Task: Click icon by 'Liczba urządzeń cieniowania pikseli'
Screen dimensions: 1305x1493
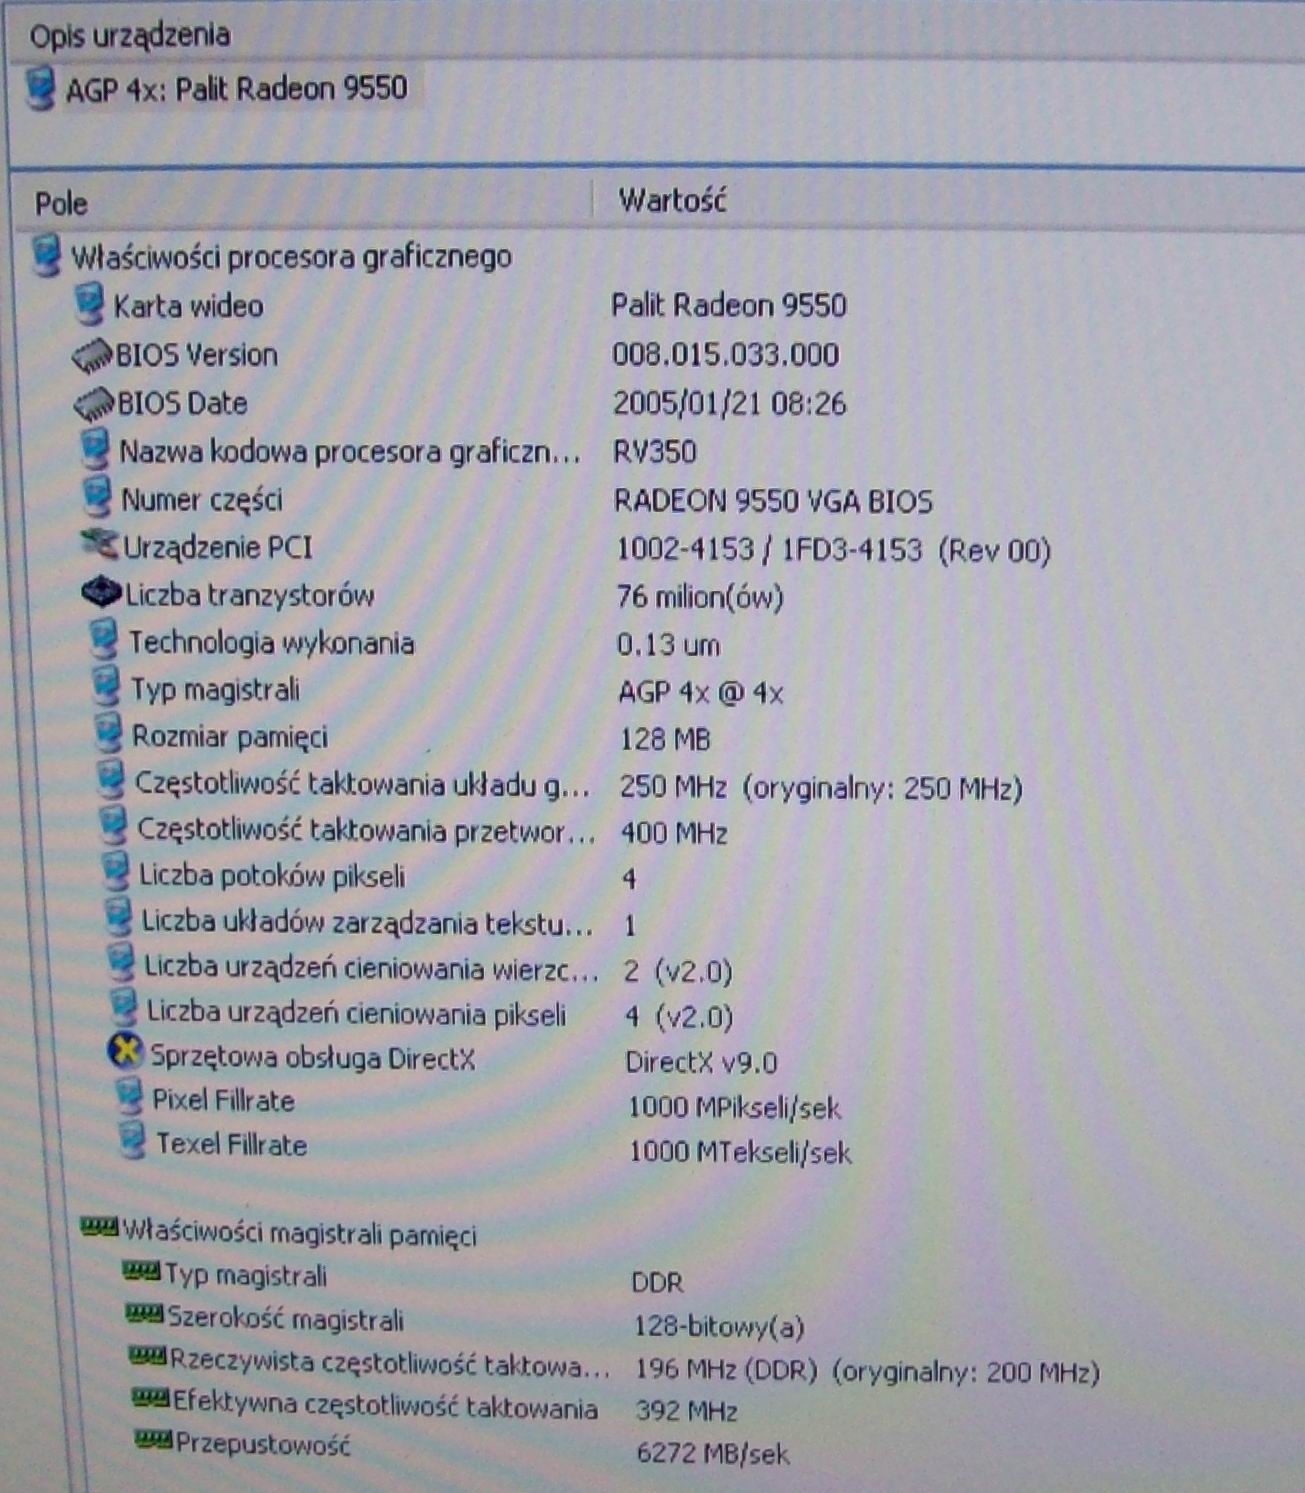Action: [x=123, y=1008]
